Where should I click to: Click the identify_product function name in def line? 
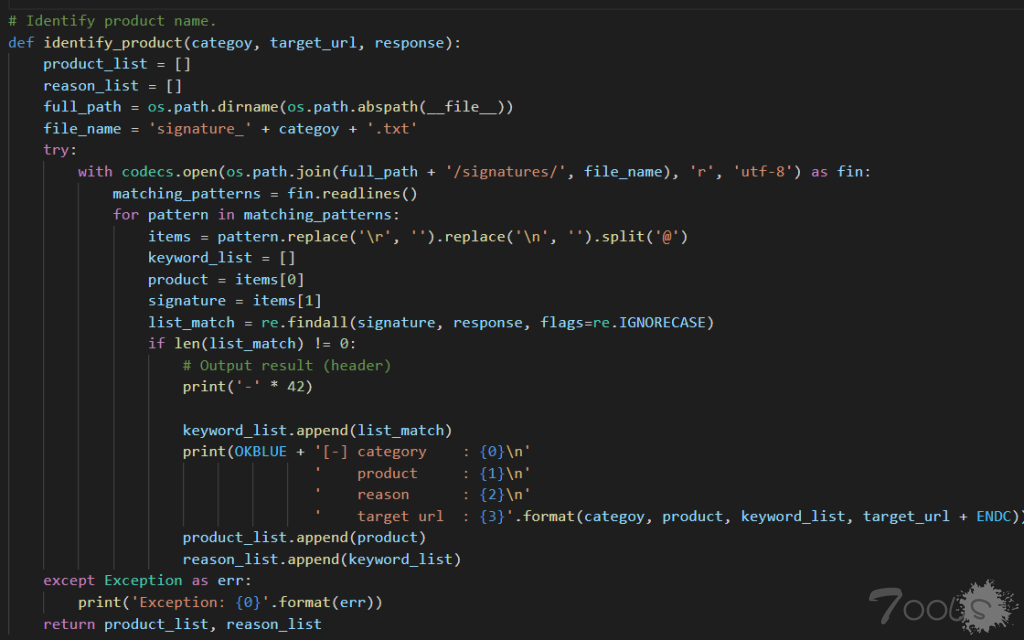tap(112, 42)
